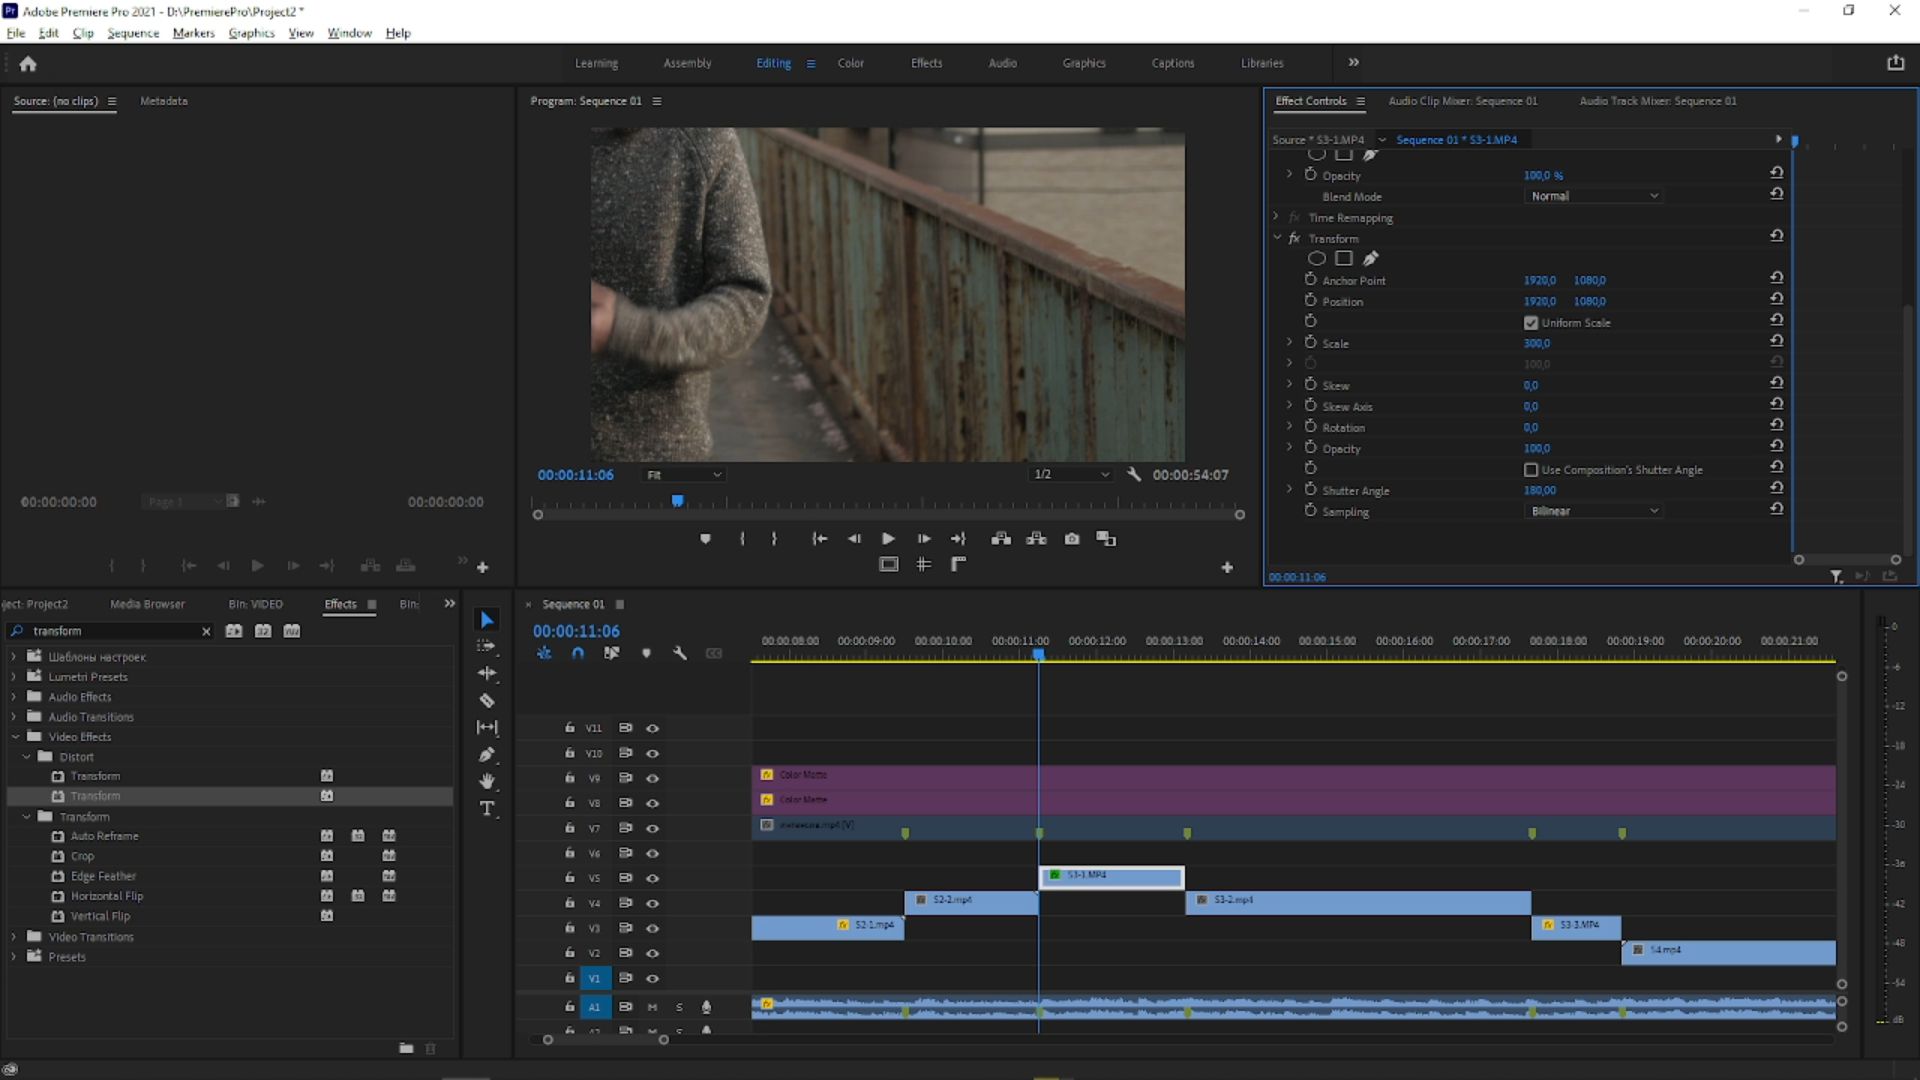
Task: Step back one frame in Program monitor
Action: click(x=854, y=539)
